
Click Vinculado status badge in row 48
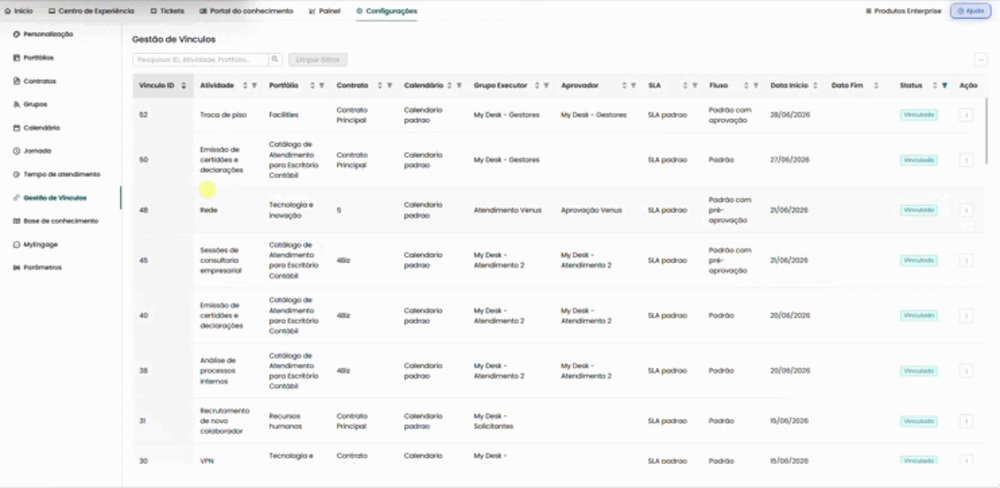point(918,210)
